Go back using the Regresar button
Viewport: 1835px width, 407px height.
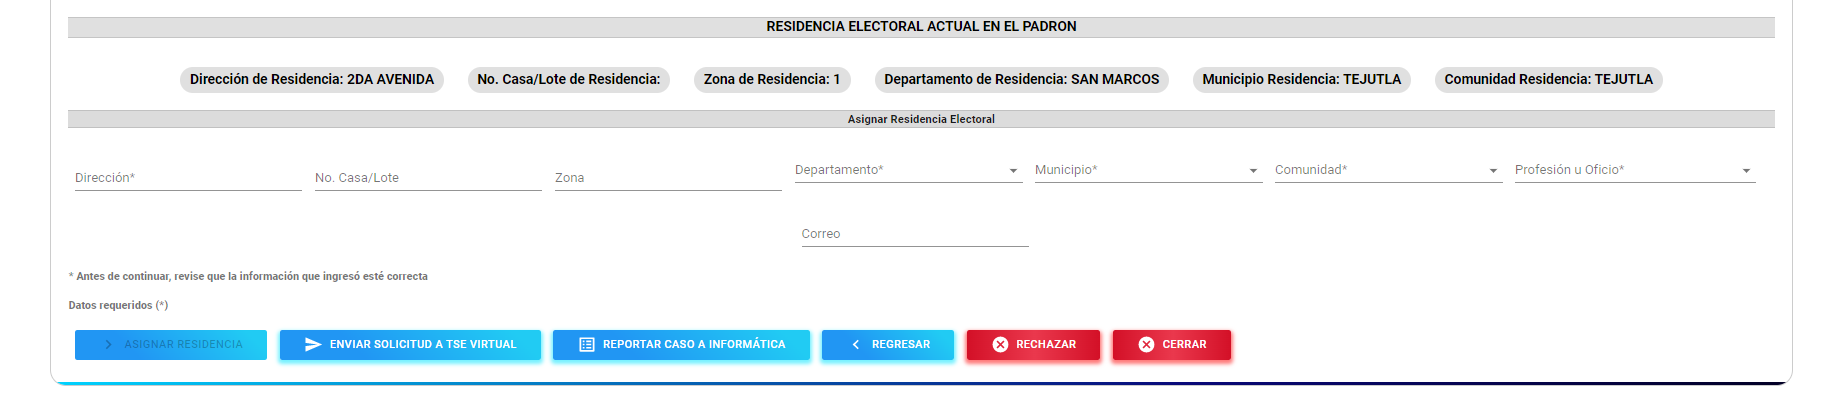click(x=888, y=344)
